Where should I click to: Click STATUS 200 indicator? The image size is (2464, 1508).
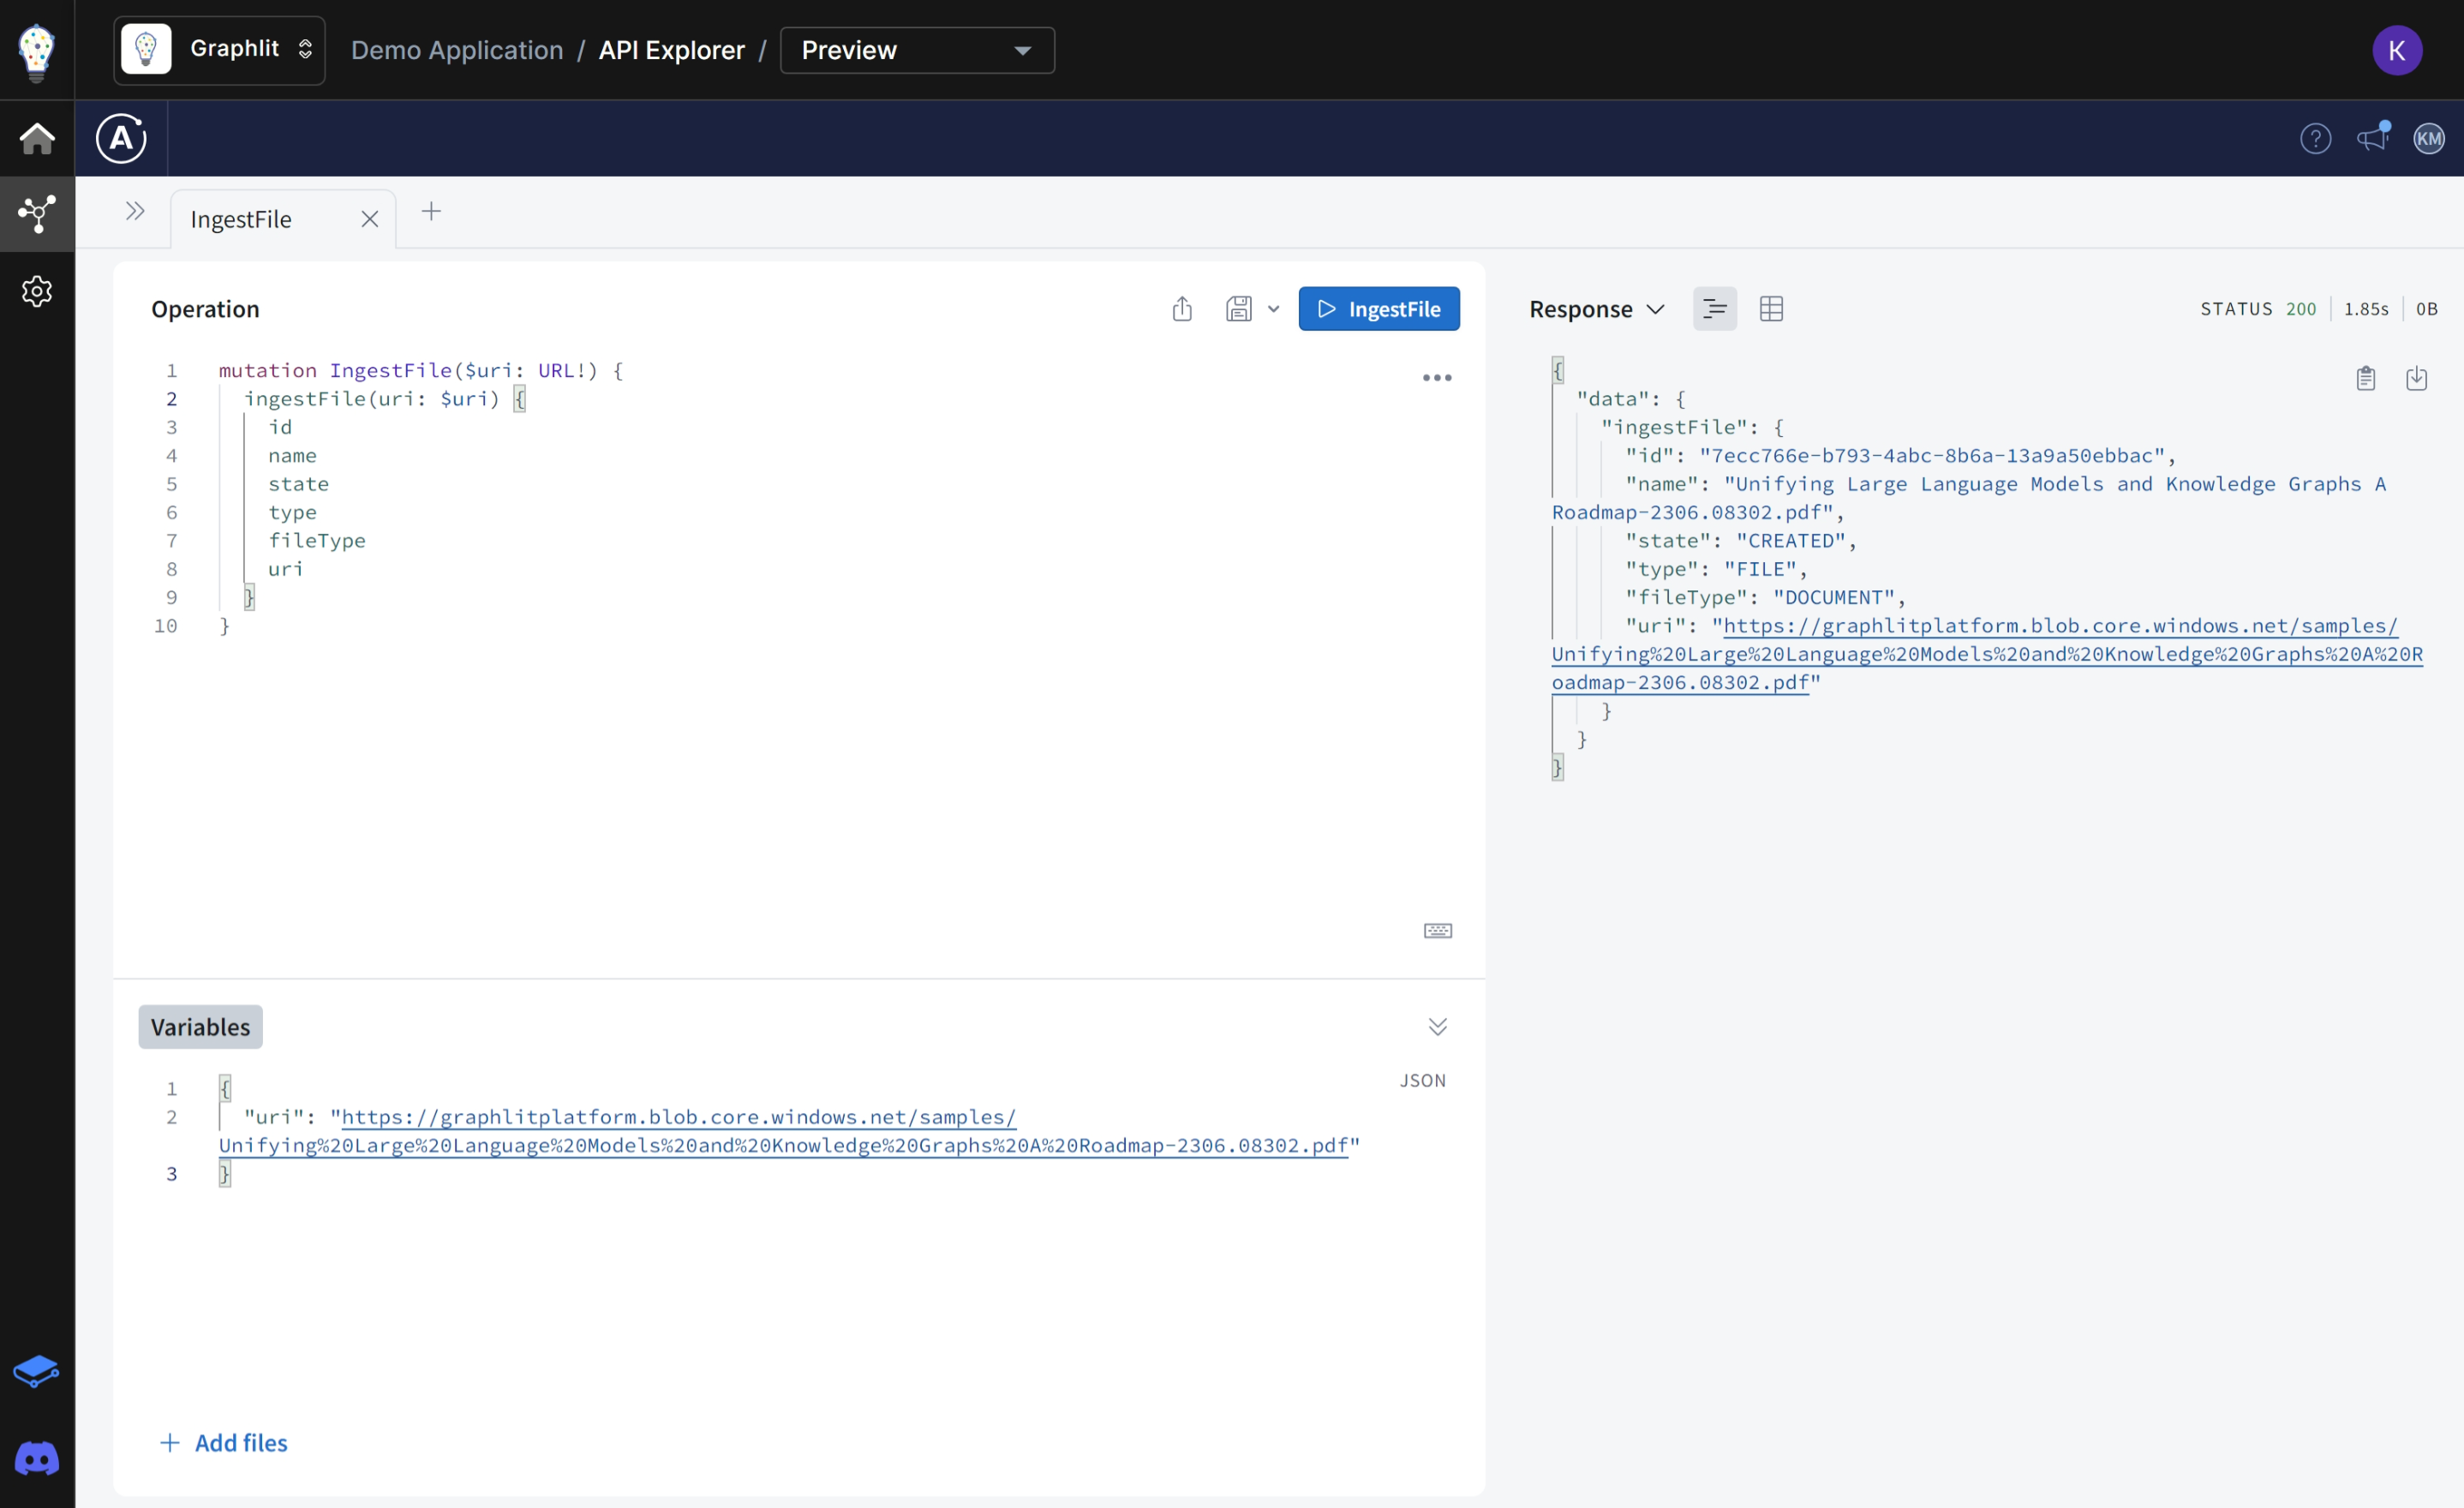(x=2258, y=309)
